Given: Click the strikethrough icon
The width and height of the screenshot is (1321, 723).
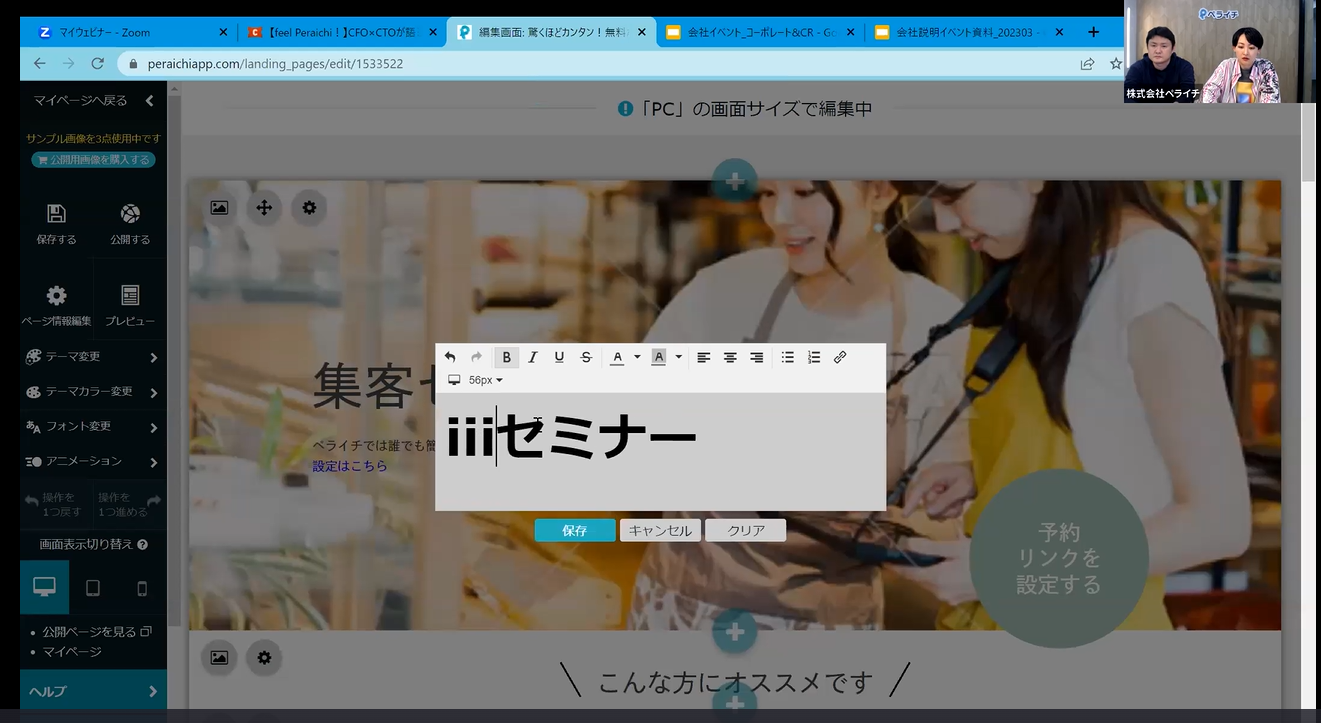Looking at the screenshot, I should (586, 357).
